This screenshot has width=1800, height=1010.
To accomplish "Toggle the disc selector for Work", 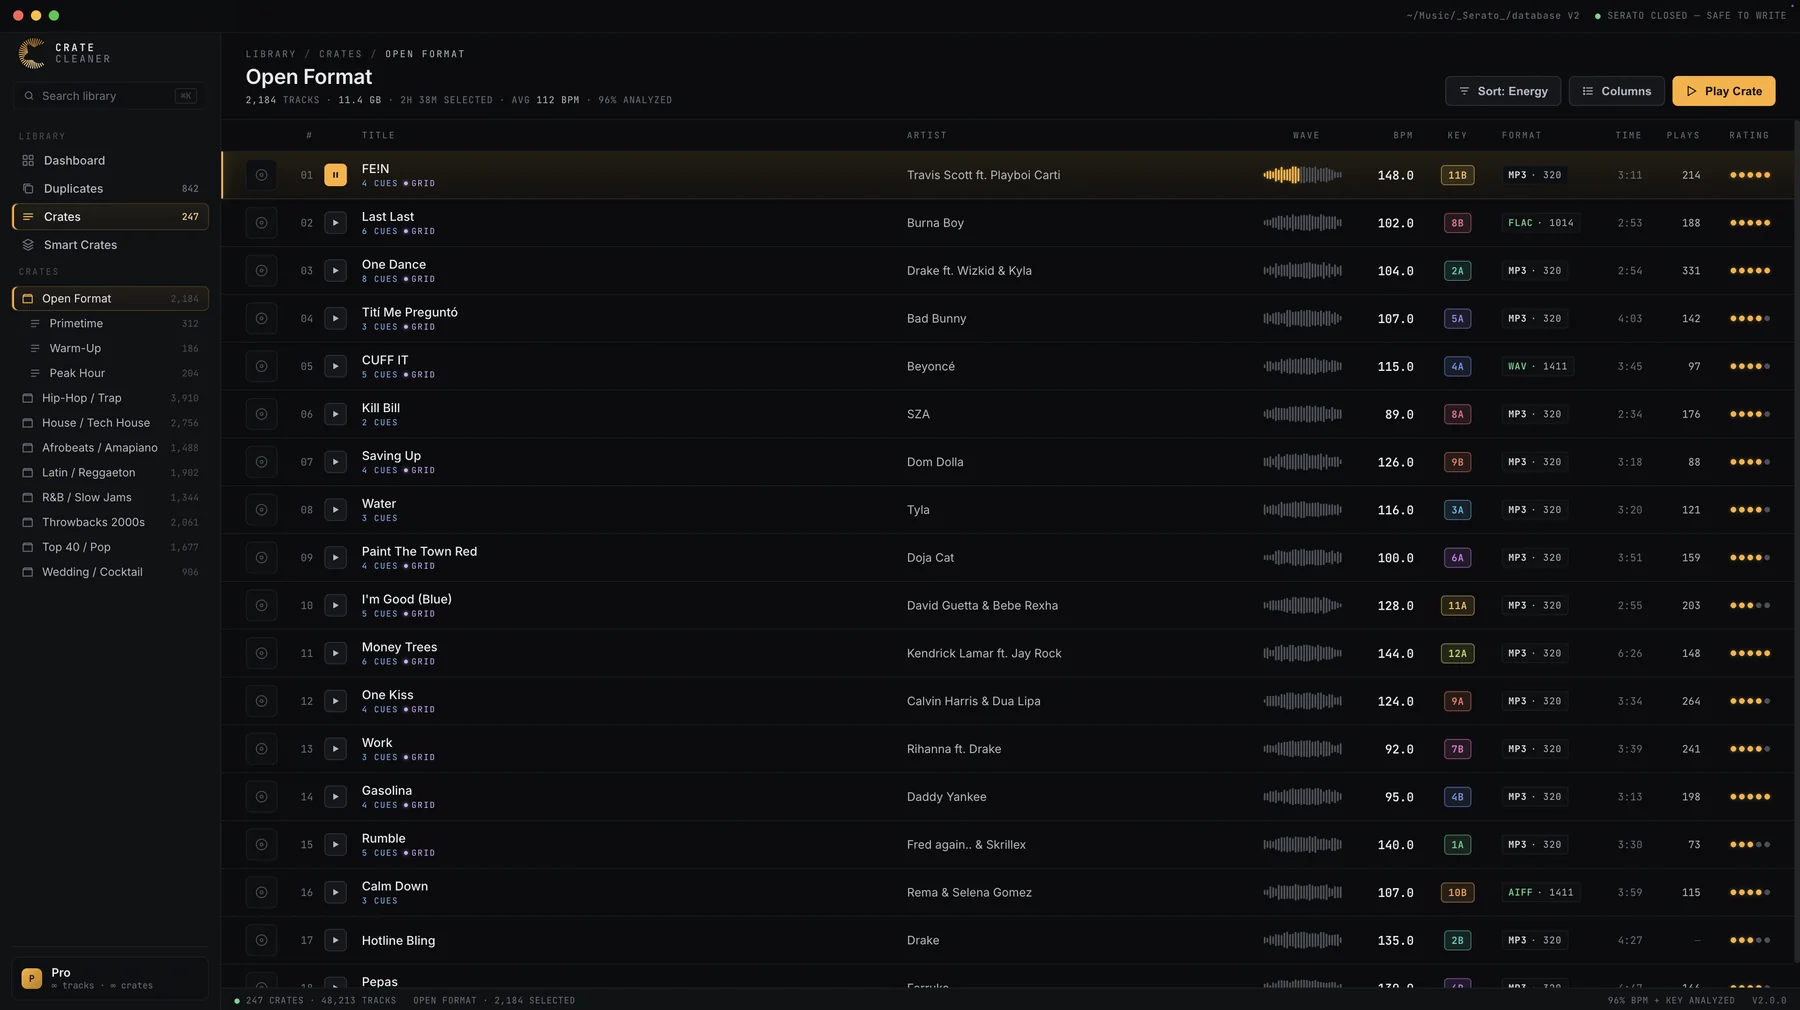I will coord(261,749).
